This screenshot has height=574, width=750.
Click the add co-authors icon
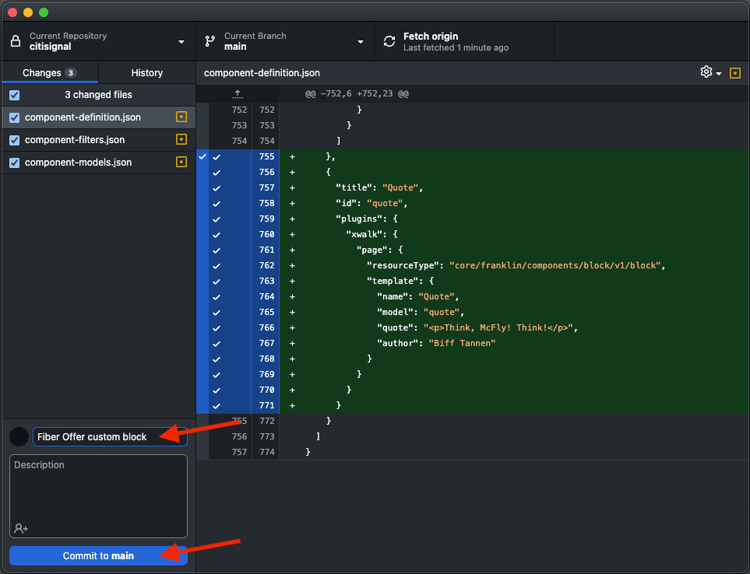point(21,527)
